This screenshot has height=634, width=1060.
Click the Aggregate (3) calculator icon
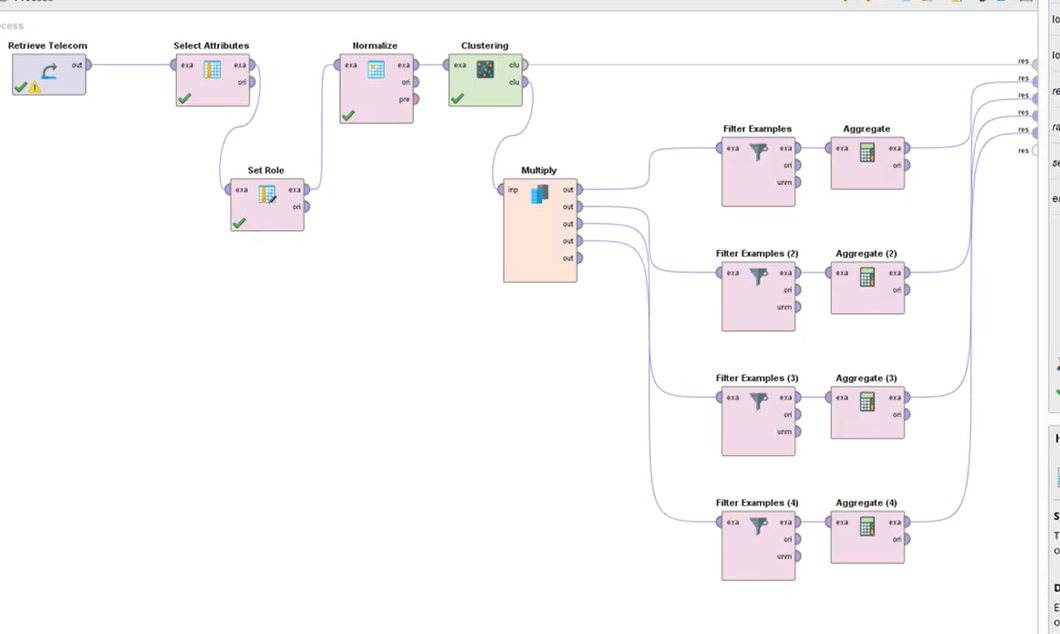tap(867, 401)
